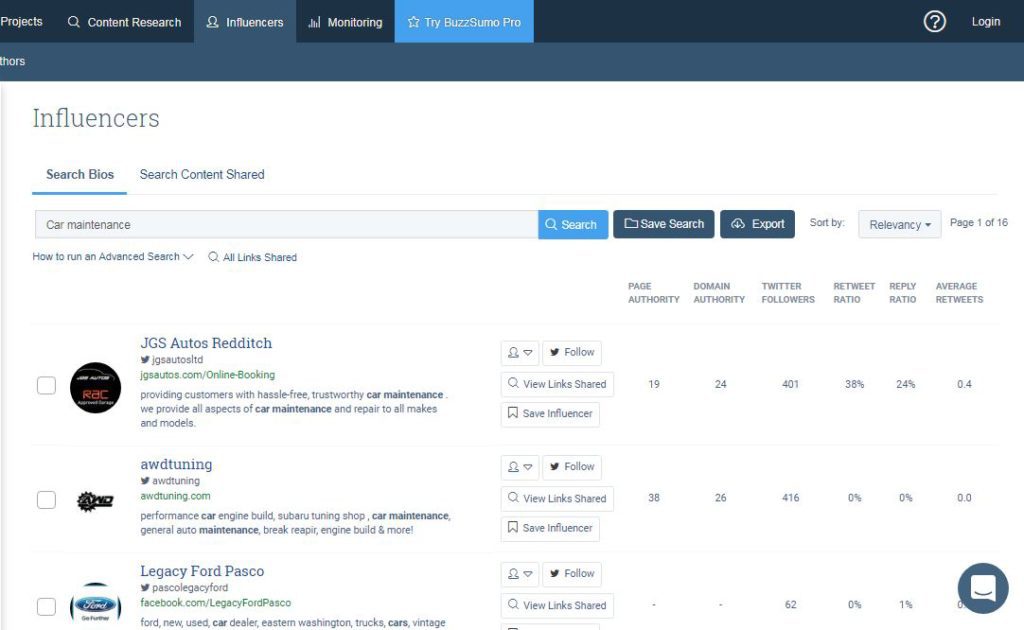Click the Export button

(758, 224)
